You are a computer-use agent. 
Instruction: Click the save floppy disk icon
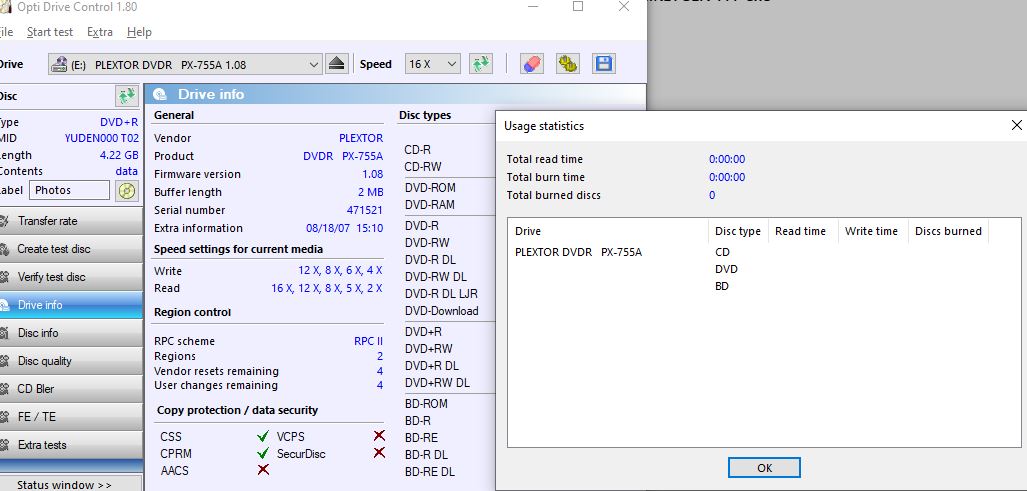point(604,64)
